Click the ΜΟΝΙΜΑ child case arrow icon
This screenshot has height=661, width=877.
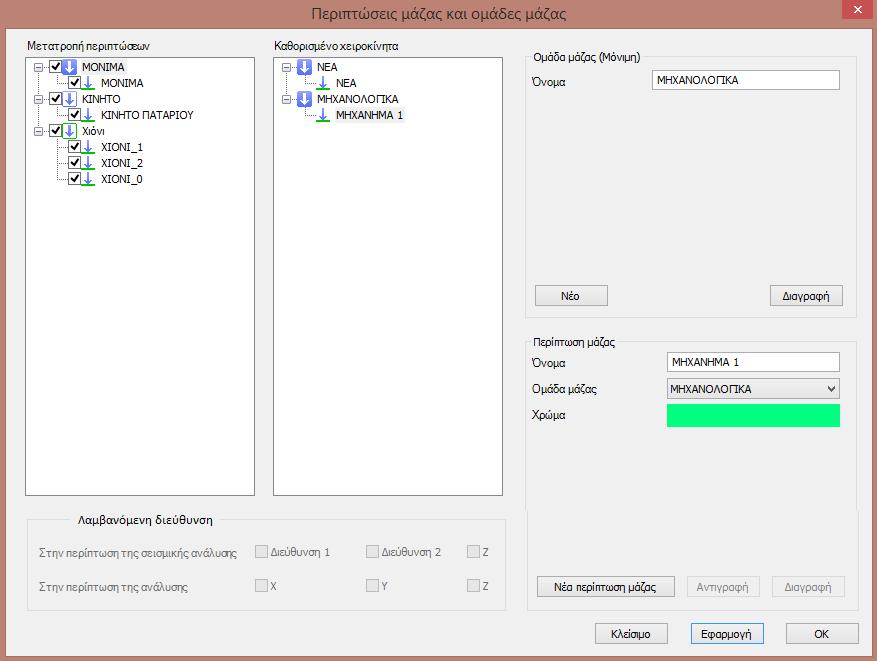tap(88, 83)
